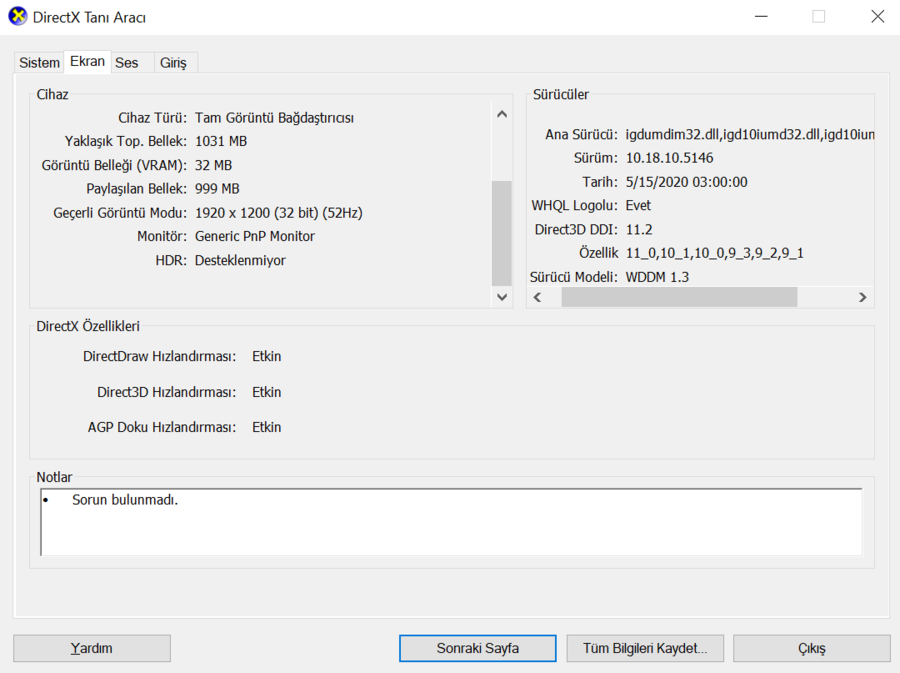Close the DirectX Tanı Aracı window
Image resolution: width=900 pixels, height=673 pixels.
tap(878, 17)
